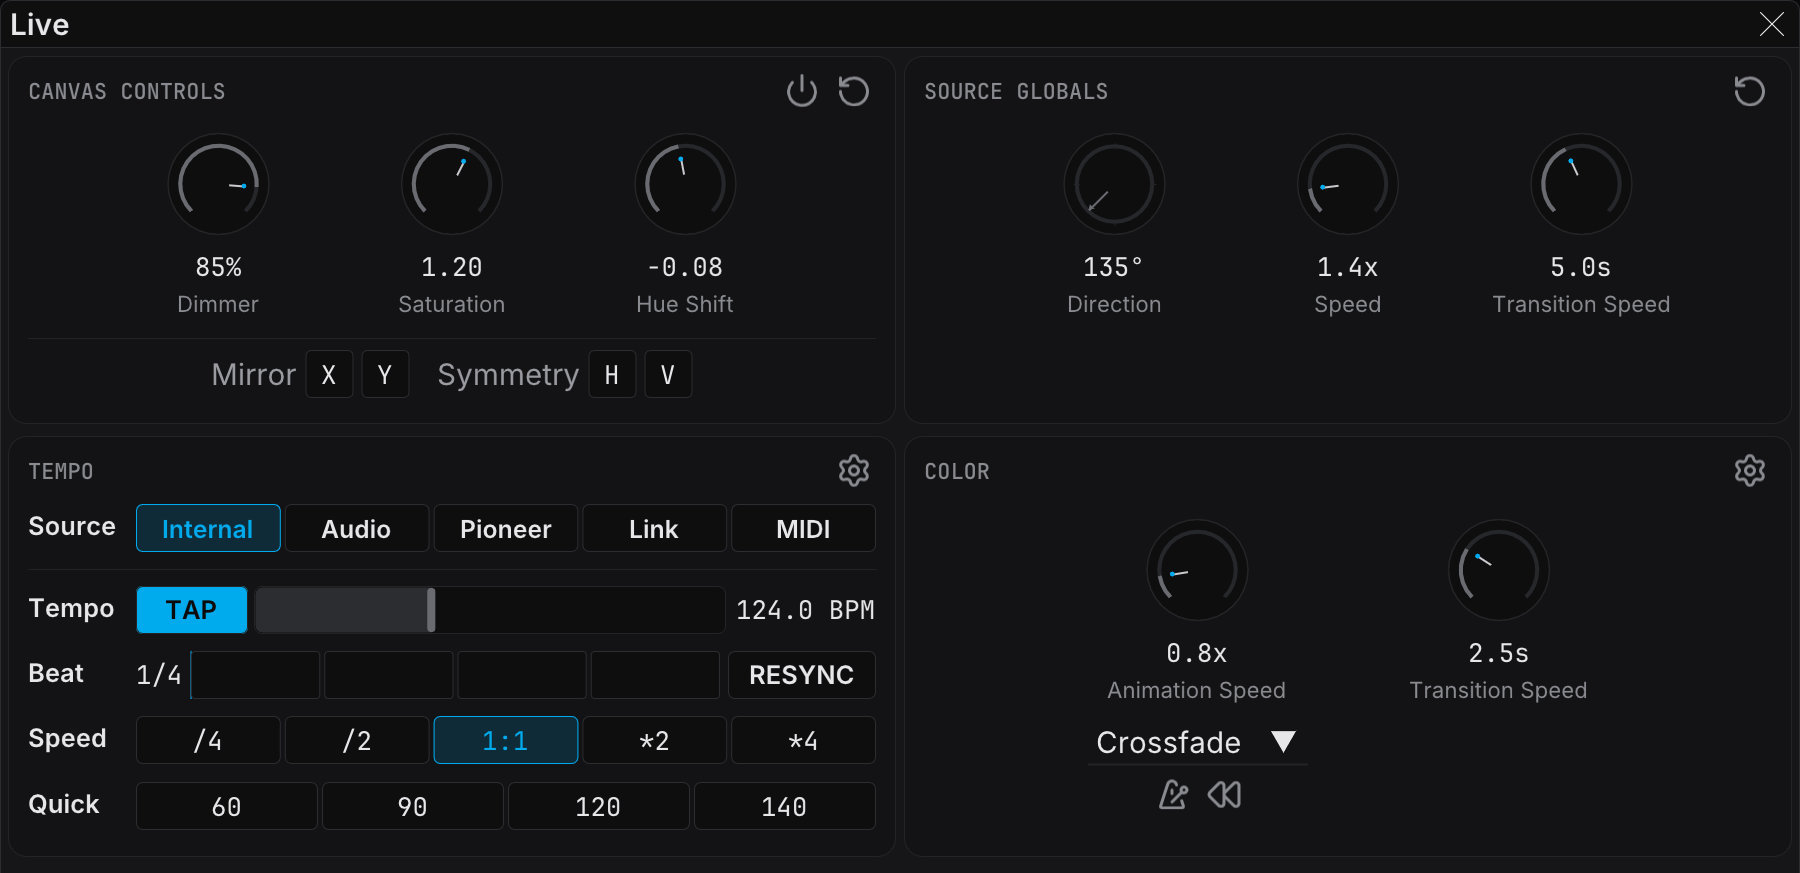Enable Symmetry H
The width and height of the screenshot is (1800, 873).
(612, 374)
